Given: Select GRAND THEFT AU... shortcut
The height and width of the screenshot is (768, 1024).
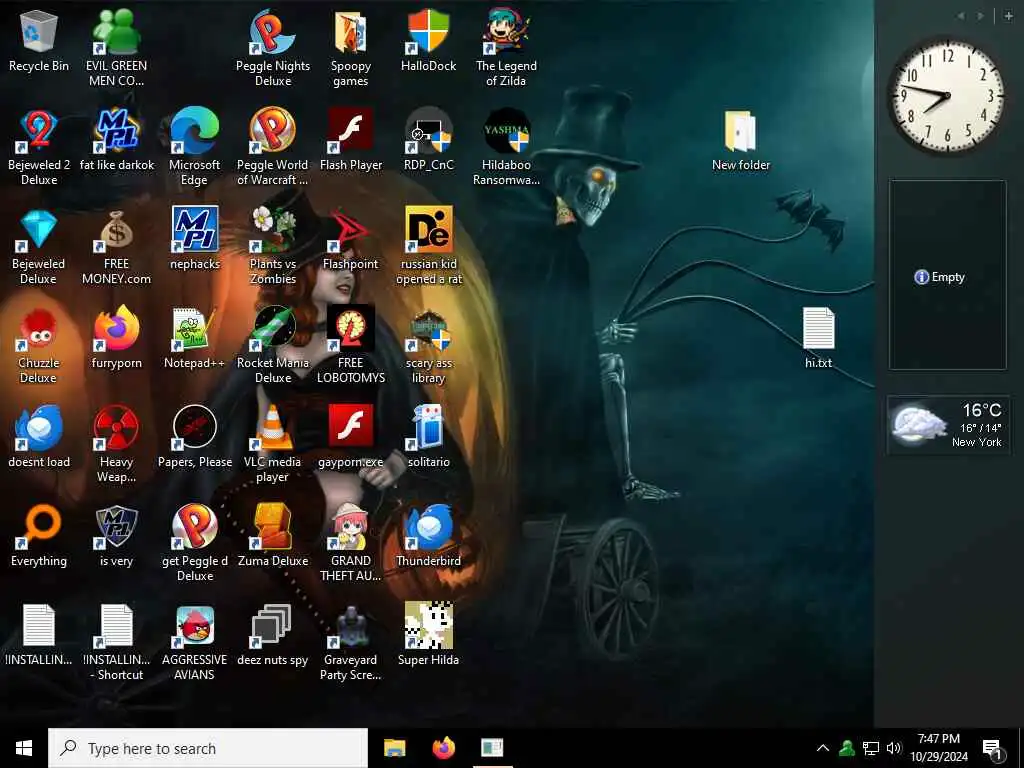Looking at the screenshot, I should click(351, 544).
